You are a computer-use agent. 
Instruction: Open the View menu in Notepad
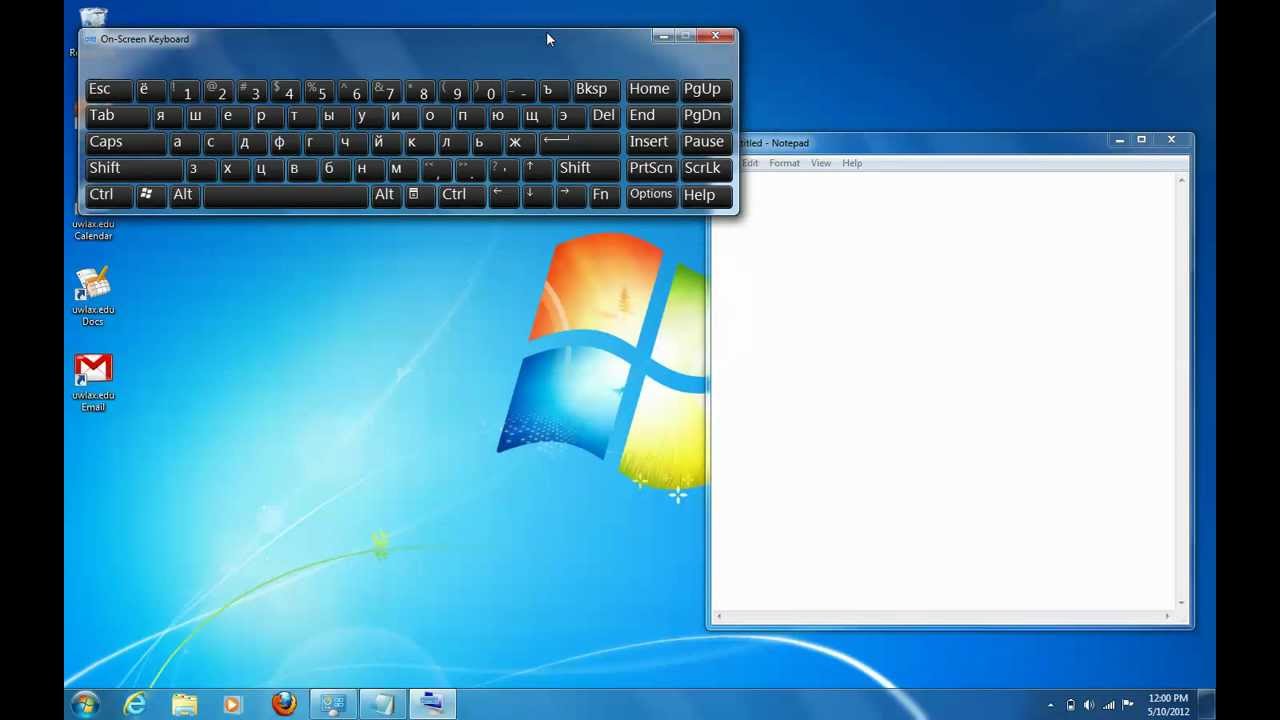click(x=821, y=163)
